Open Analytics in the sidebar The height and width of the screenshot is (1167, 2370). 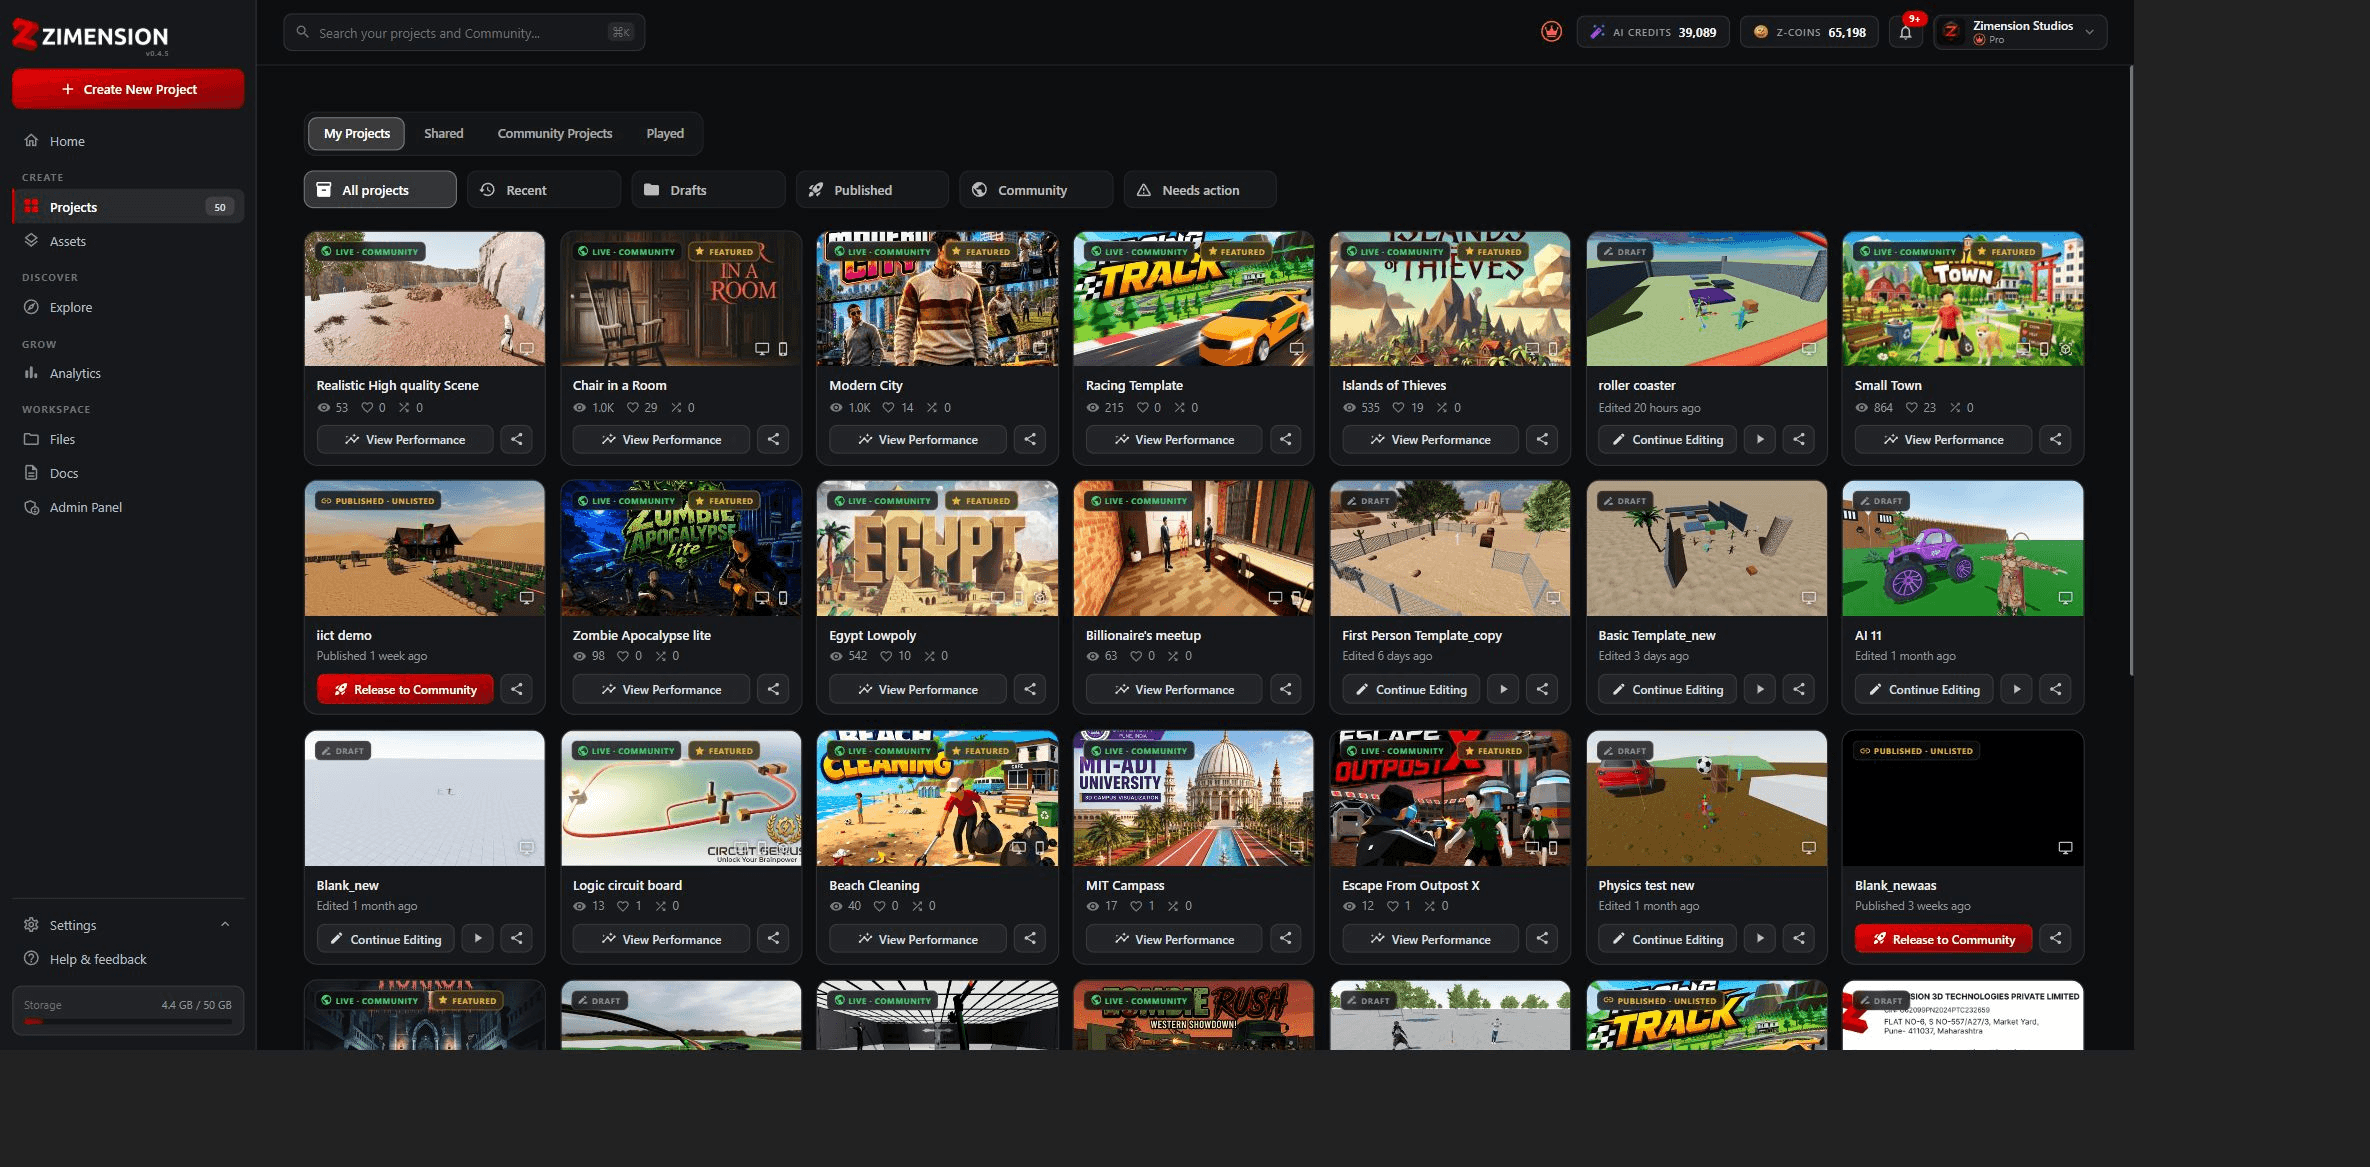pos(128,373)
